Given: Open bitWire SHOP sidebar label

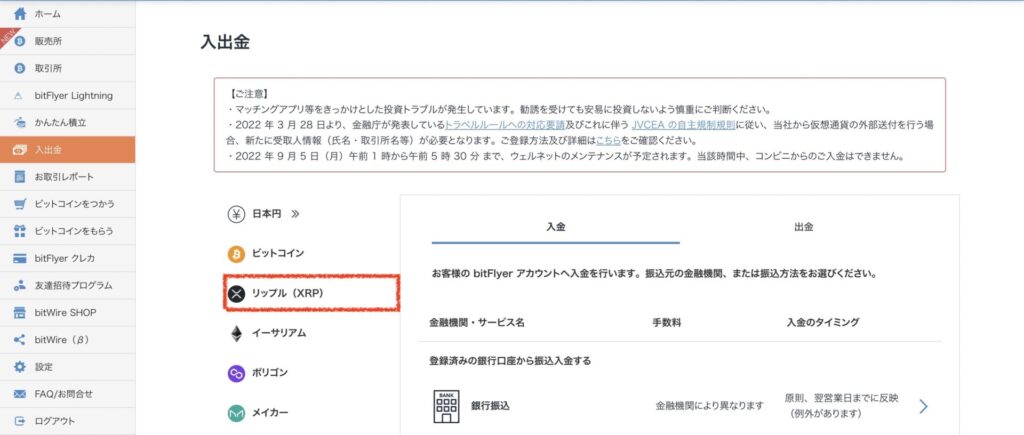Looking at the screenshot, I should pyautogui.click(x=65, y=313).
